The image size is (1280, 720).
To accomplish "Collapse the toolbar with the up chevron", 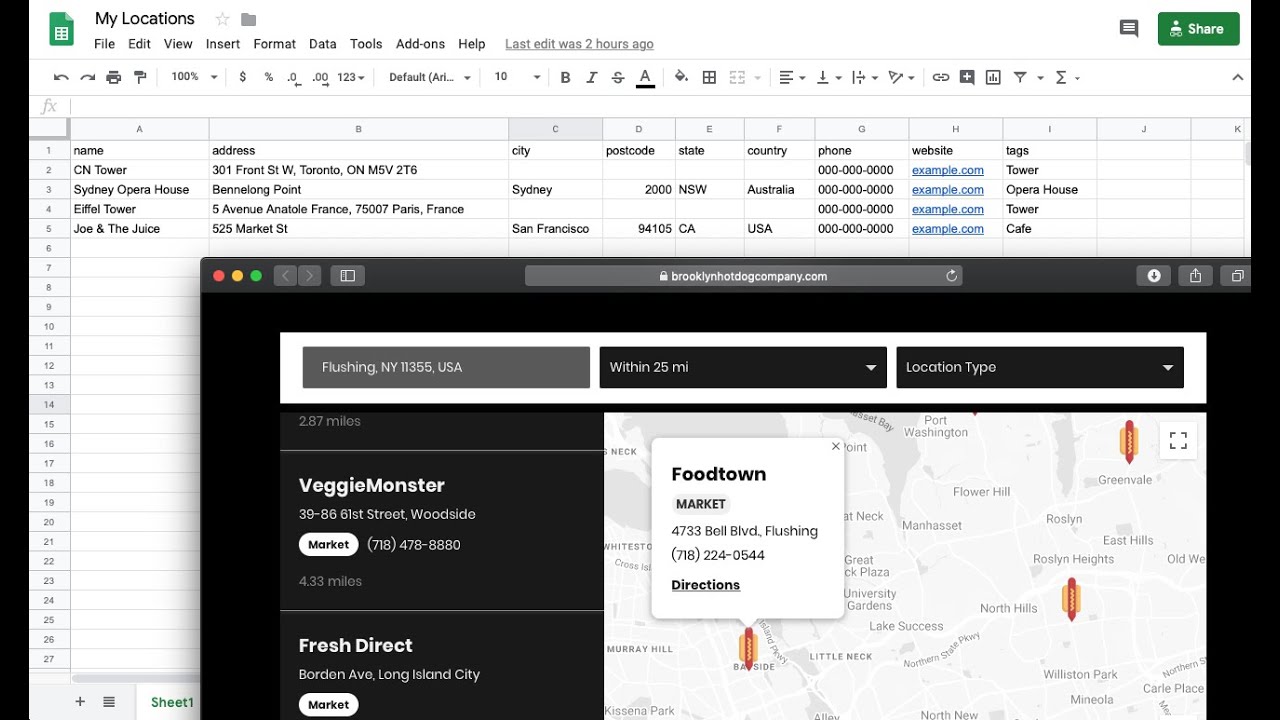I will [x=1237, y=77].
